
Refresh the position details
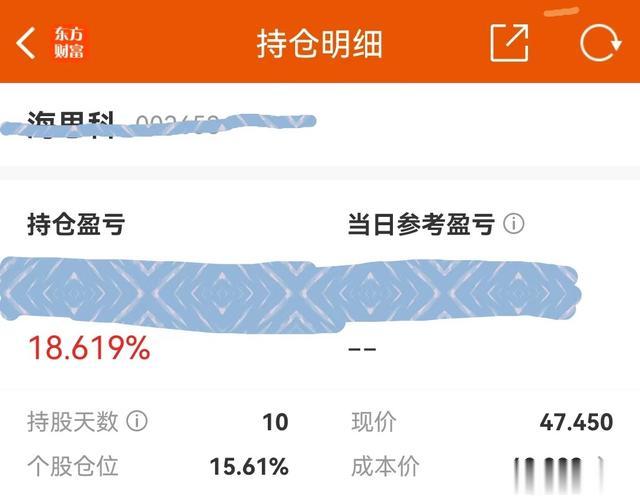(600, 43)
